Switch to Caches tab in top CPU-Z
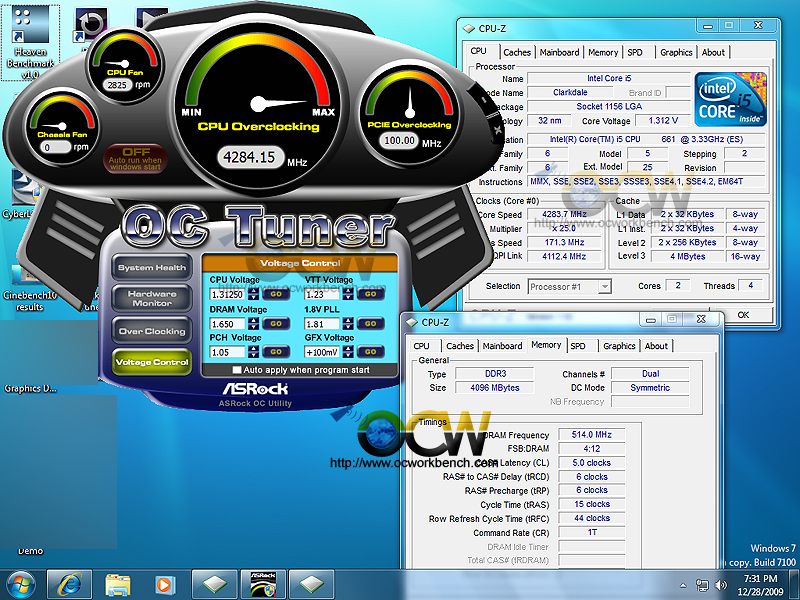 [x=517, y=52]
